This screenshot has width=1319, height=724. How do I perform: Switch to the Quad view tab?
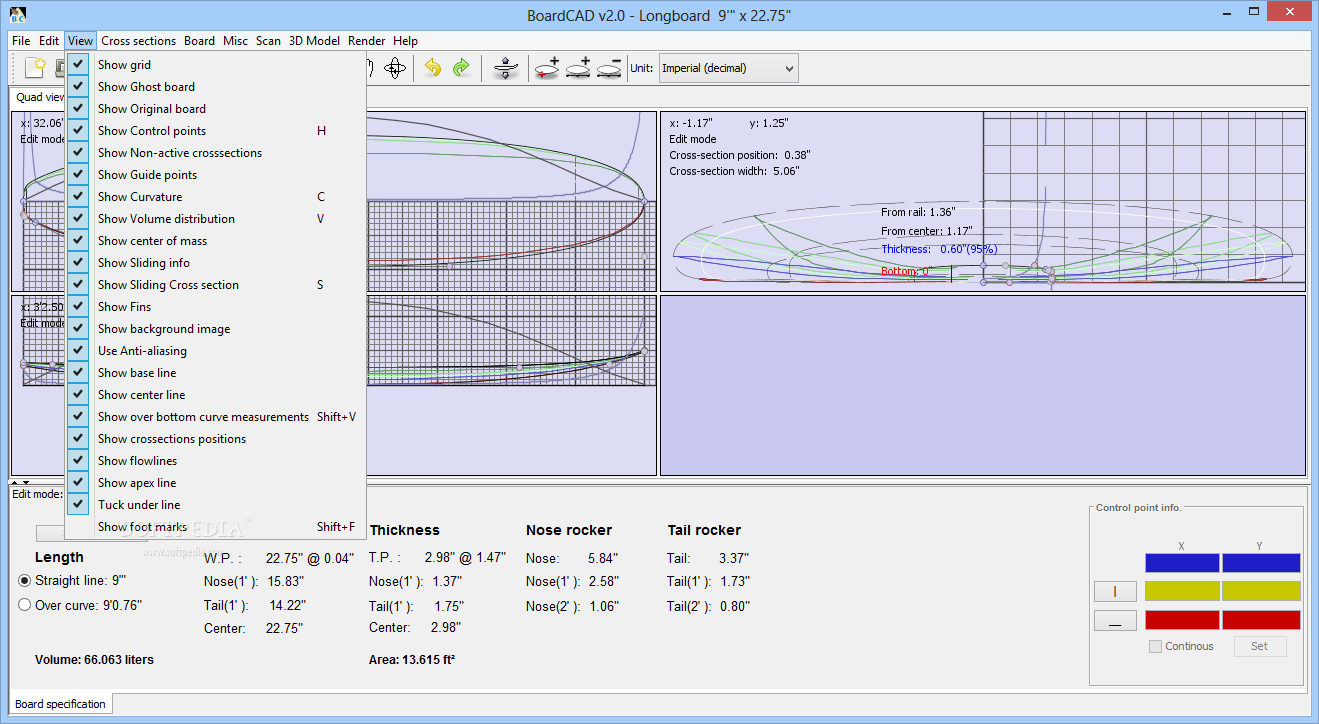38,97
